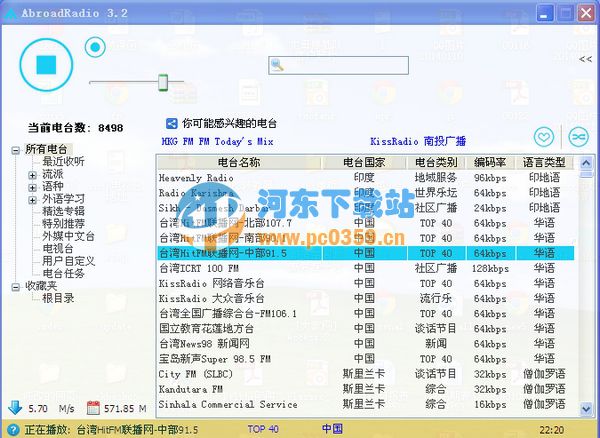This screenshot has width=600, height=438.
Task: Click the shuffle random station icon
Action: coord(578,137)
